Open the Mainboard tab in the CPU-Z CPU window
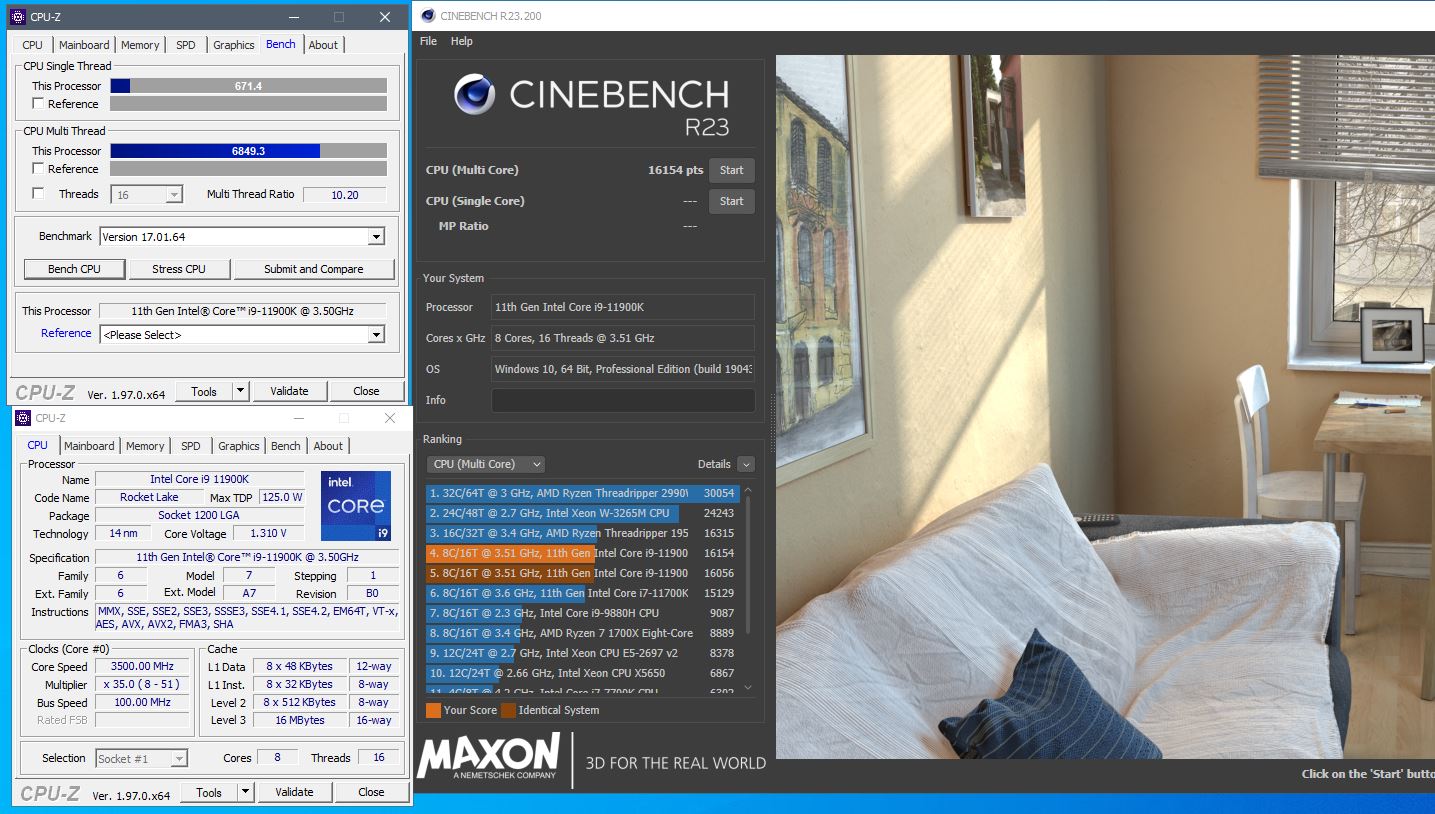The height and width of the screenshot is (814, 1435). (x=89, y=446)
